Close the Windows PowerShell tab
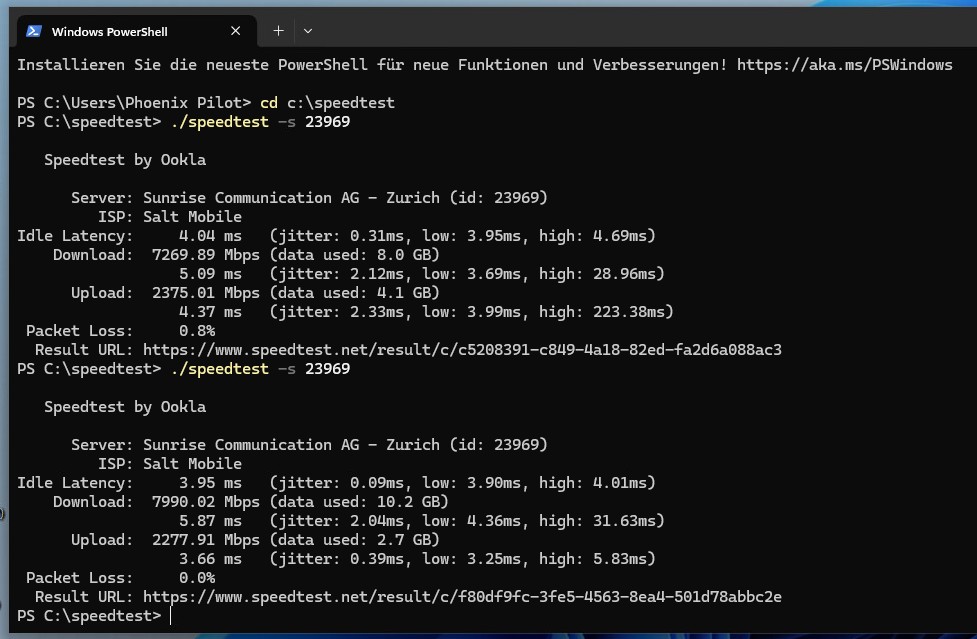This screenshot has height=639, width=977. coord(236,31)
